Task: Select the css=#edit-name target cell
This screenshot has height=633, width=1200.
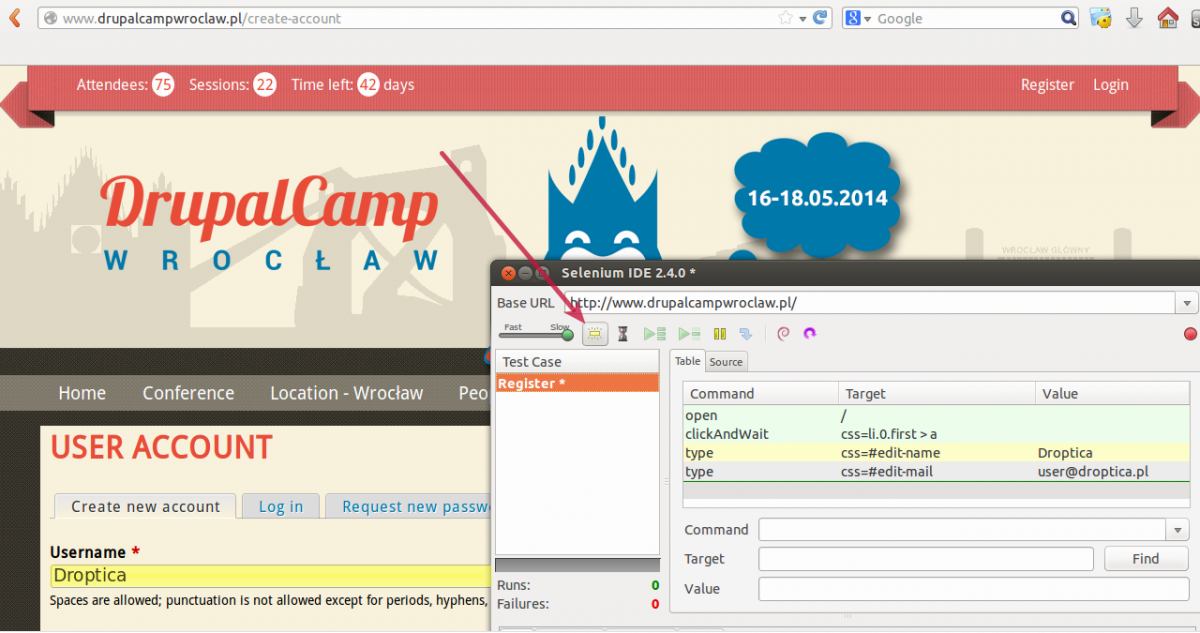Action: pos(936,453)
